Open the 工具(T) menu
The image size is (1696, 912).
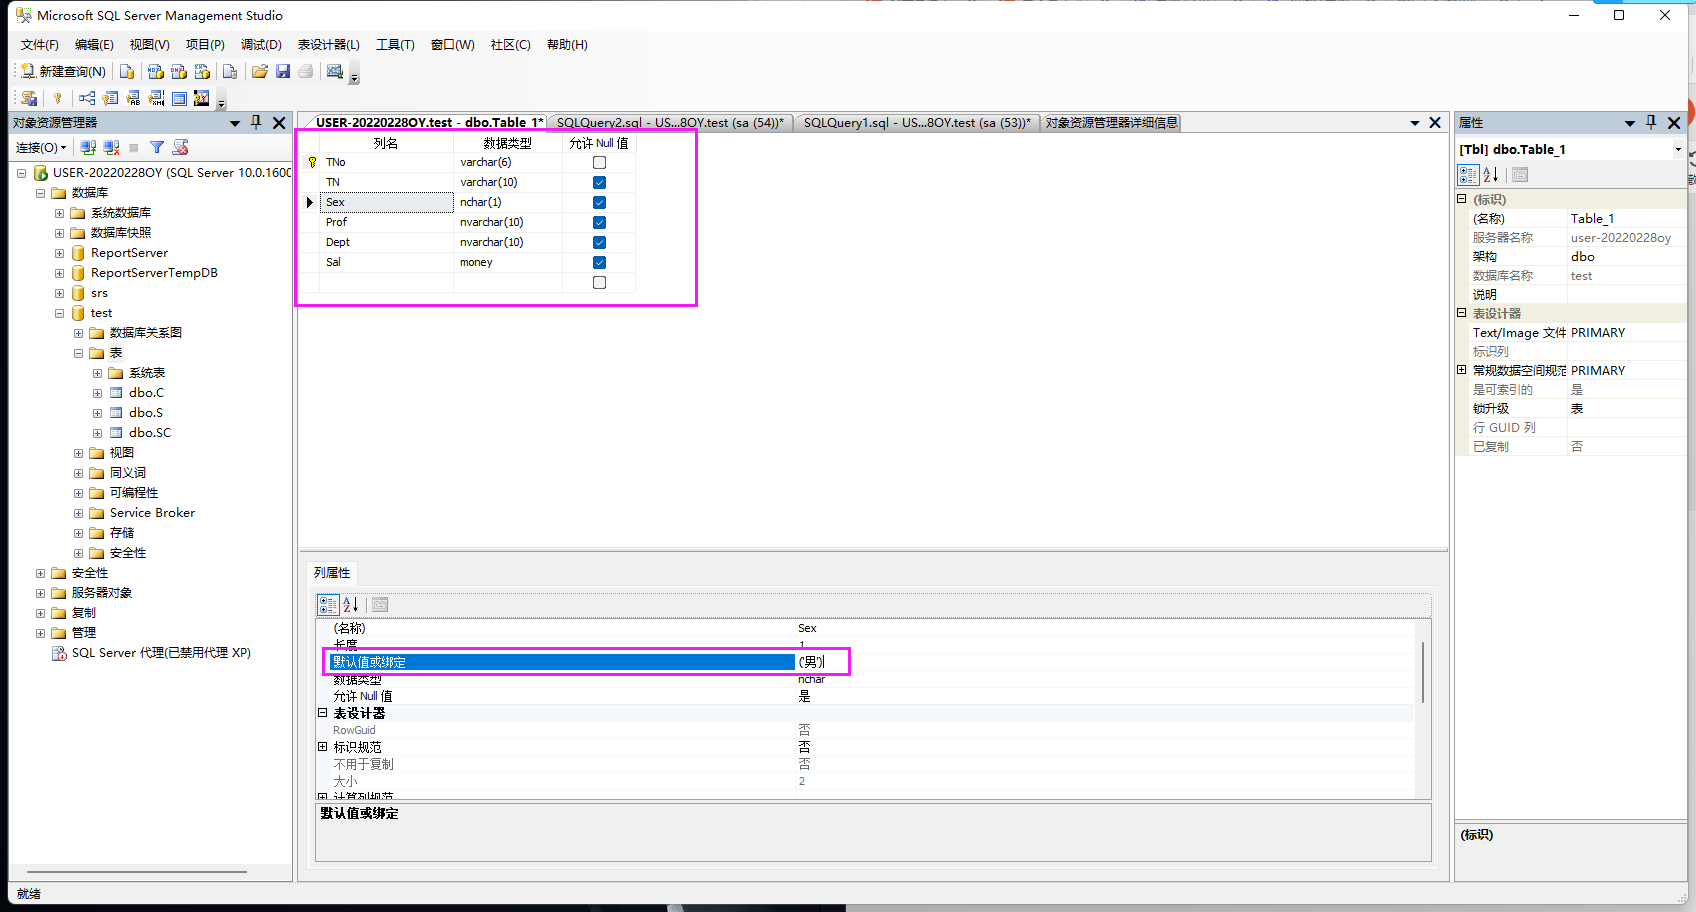[395, 45]
